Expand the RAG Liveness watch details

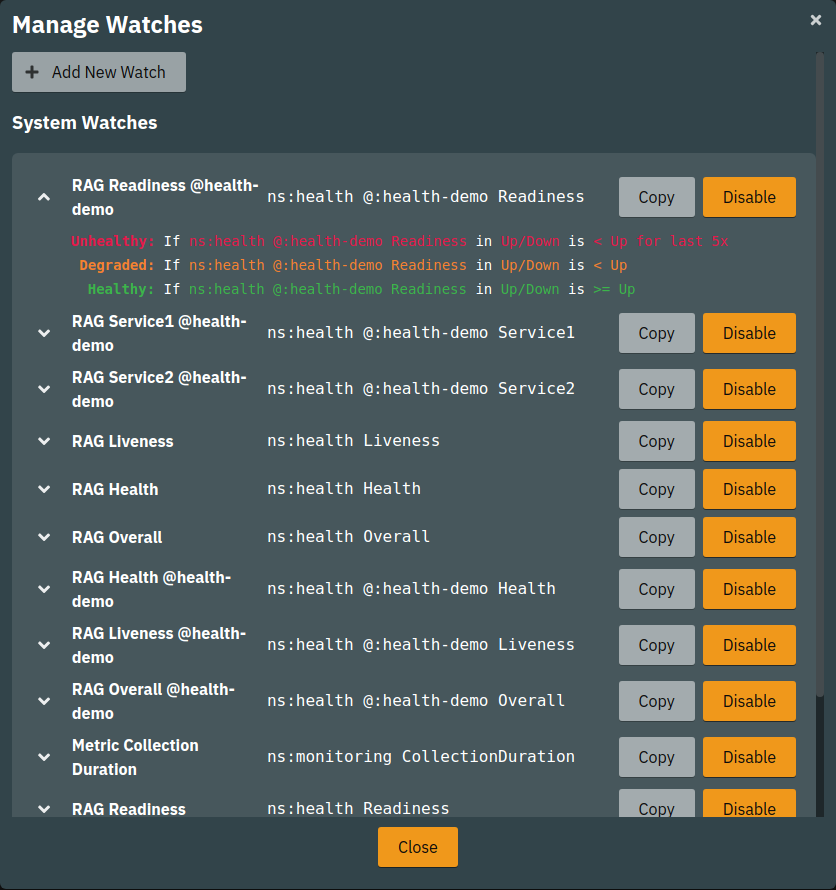pyautogui.click(x=43, y=441)
